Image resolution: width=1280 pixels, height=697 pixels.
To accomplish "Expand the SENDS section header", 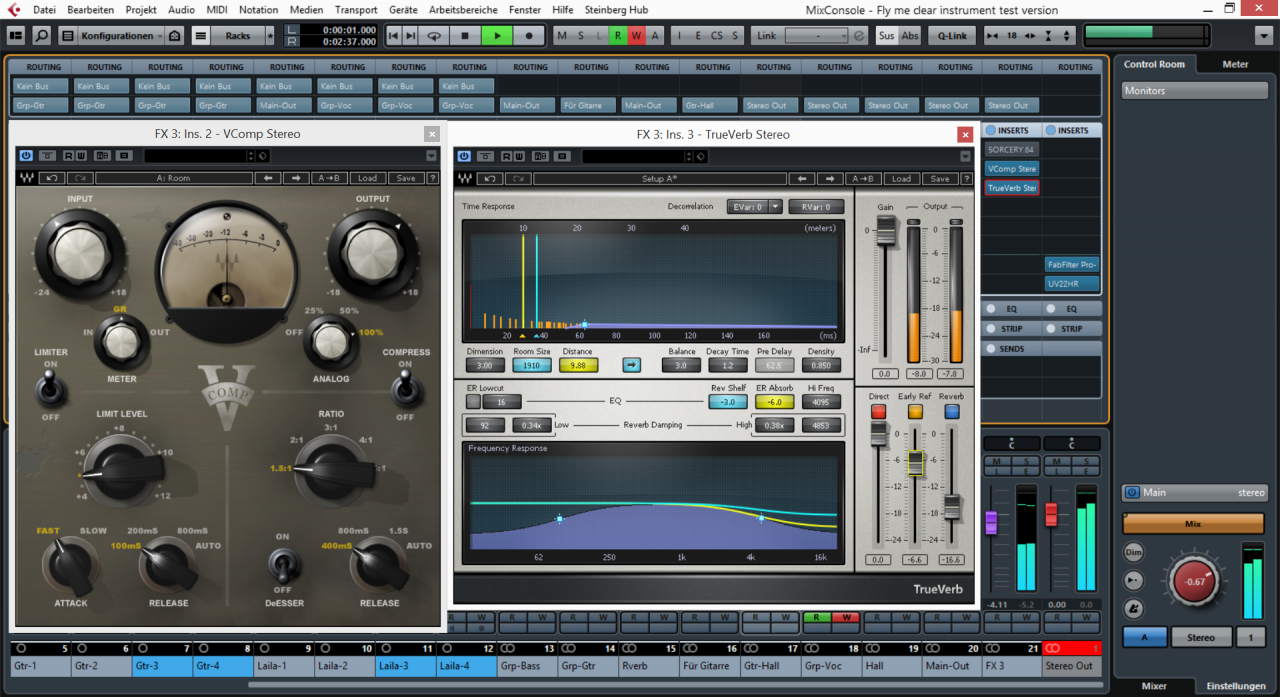I will point(1042,349).
